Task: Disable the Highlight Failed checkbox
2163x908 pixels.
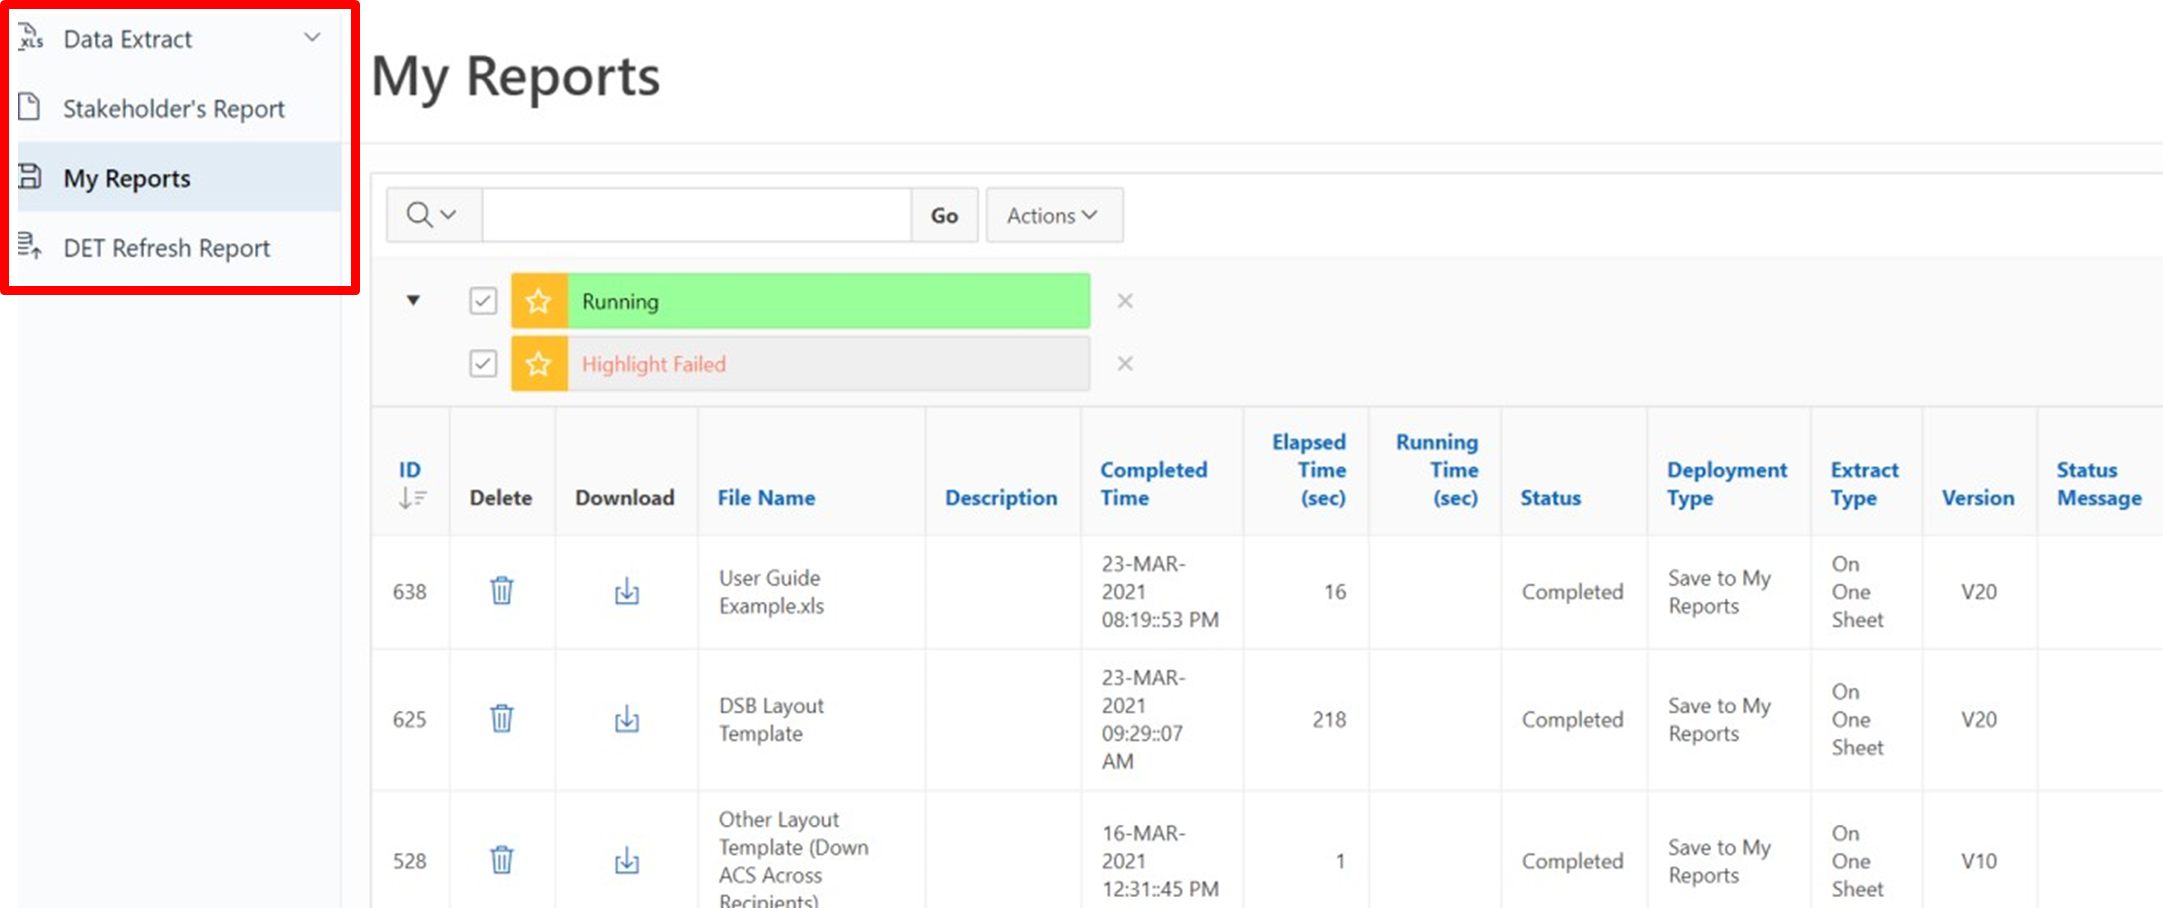Action: [x=483, y=364]
